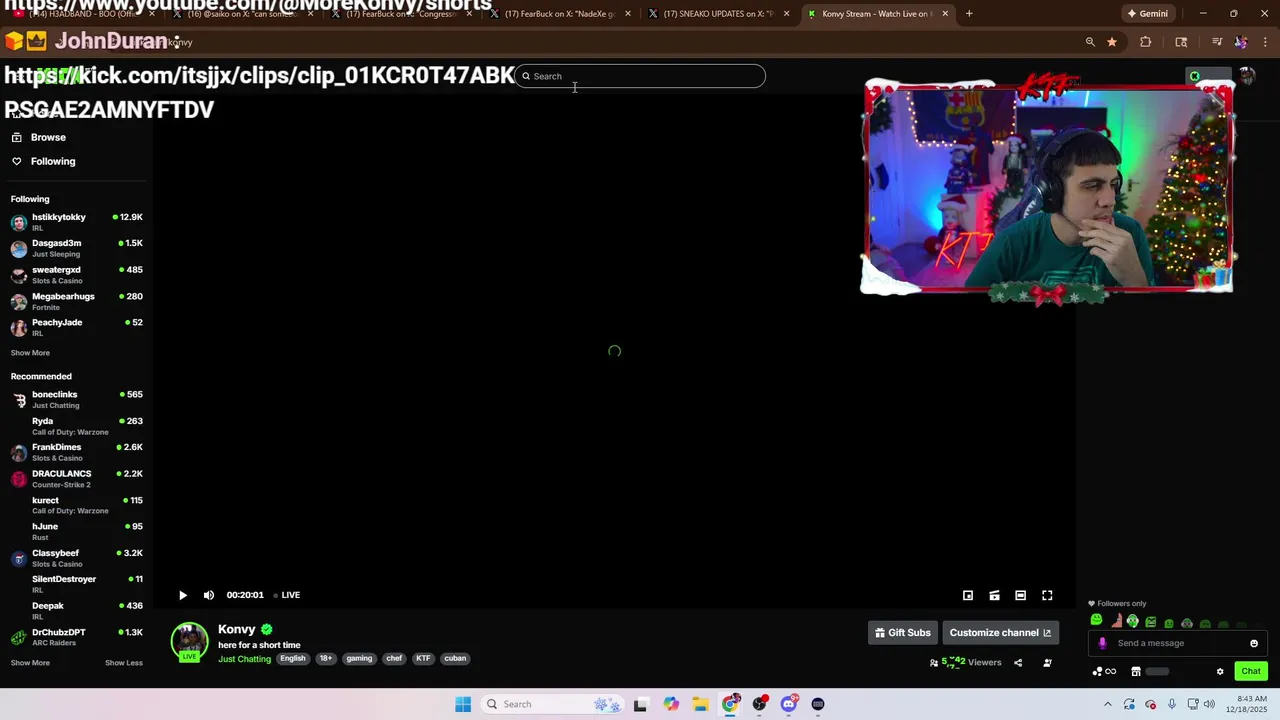Image resolution: width=1280 pixels, height=720 pixels.
Task: Switch to theater mode in the player
Action: tap(1020, 595)
